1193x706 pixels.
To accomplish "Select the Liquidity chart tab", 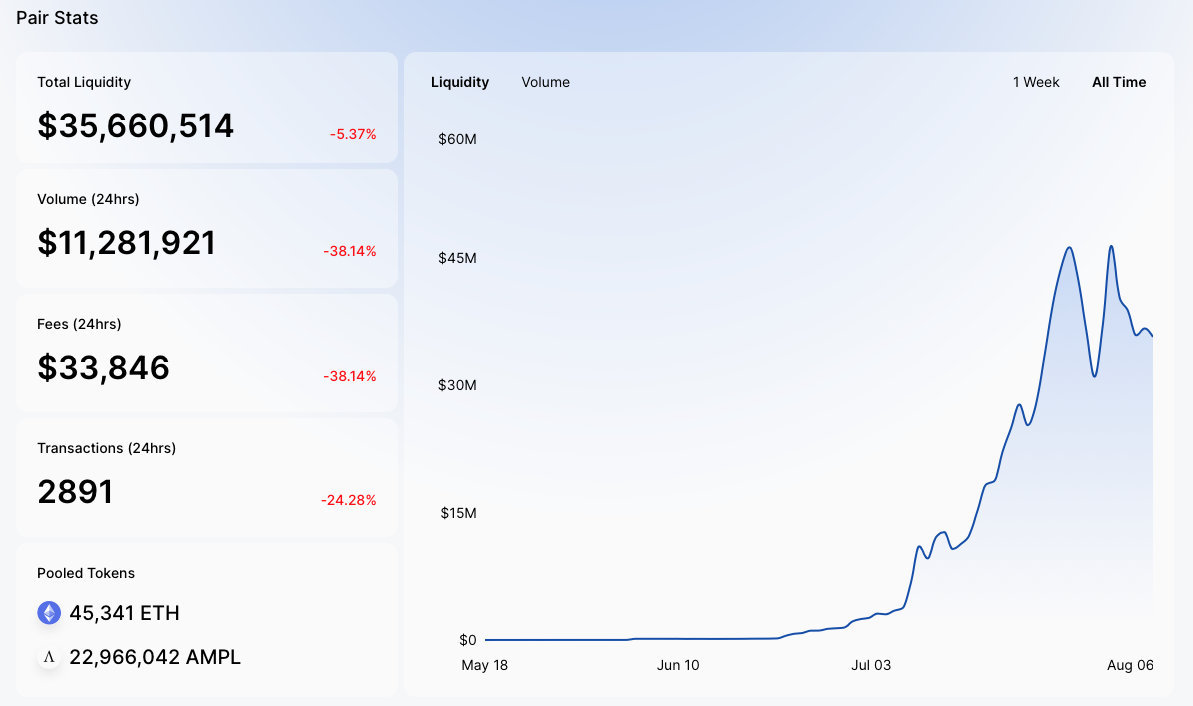I will coord(460,82).
